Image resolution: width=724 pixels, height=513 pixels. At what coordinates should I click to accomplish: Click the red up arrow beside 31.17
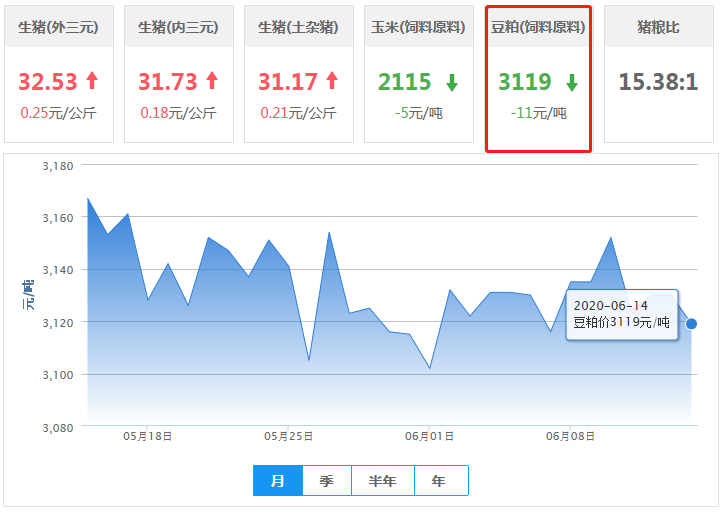click(332, 81)
